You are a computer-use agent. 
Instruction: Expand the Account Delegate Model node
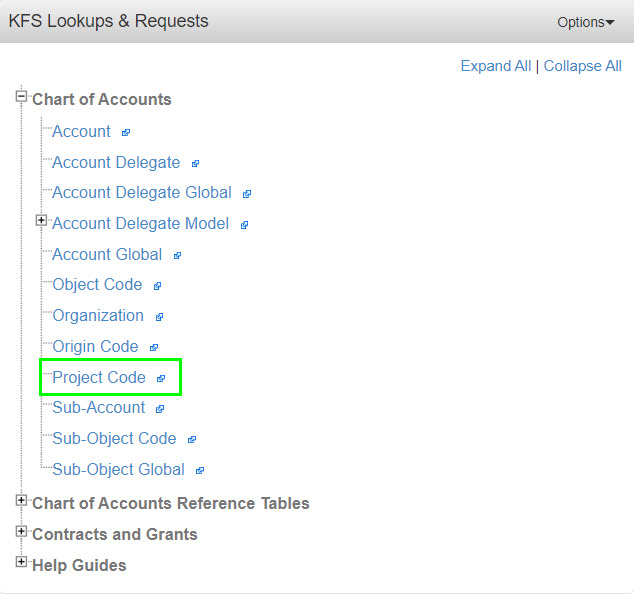41,220
